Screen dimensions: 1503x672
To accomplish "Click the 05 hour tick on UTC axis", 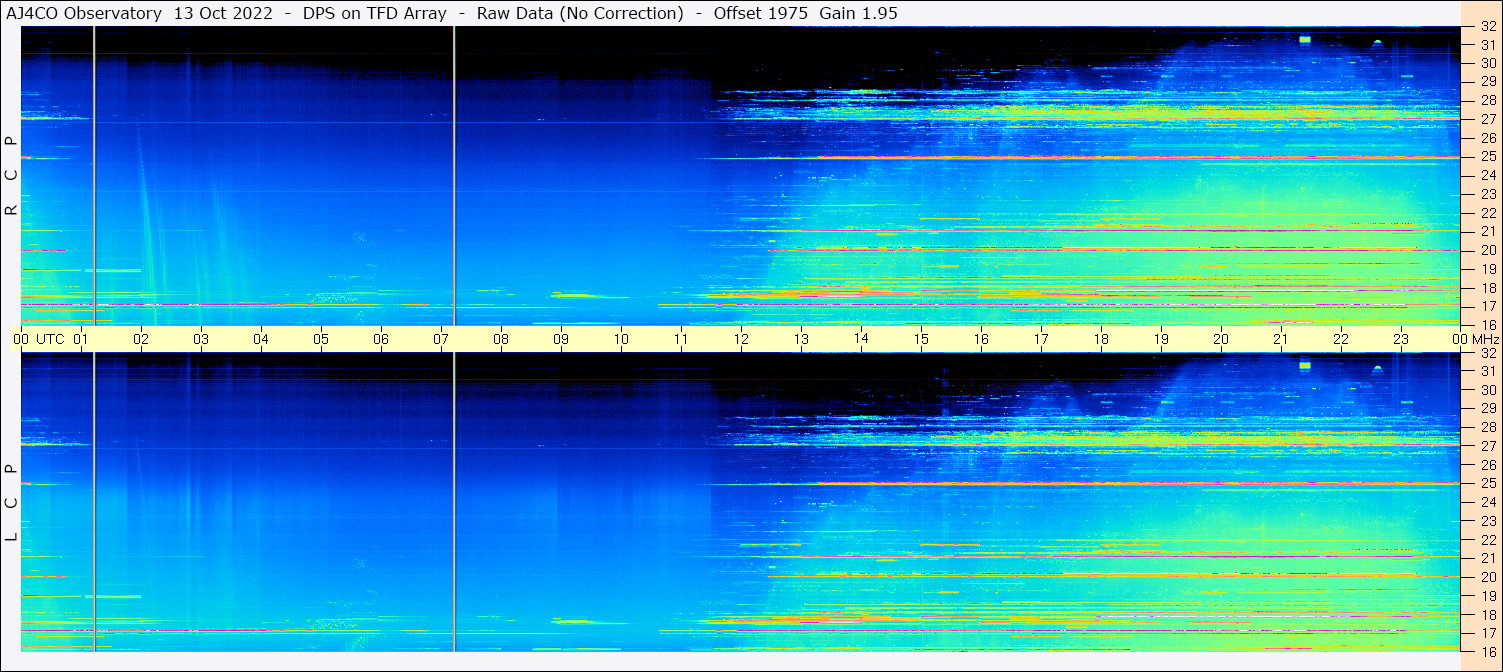I will pyautogui.click(x=321, y=339).
